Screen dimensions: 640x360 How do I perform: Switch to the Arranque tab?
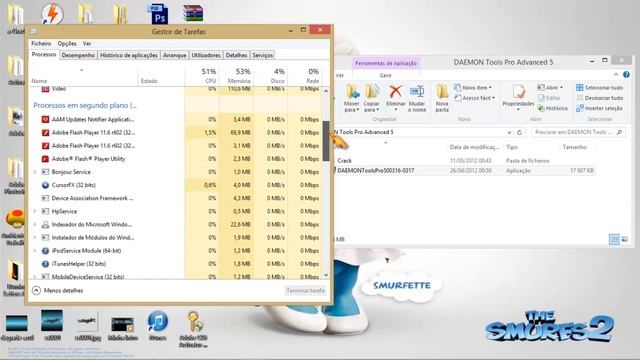click(x=174, y=55)
